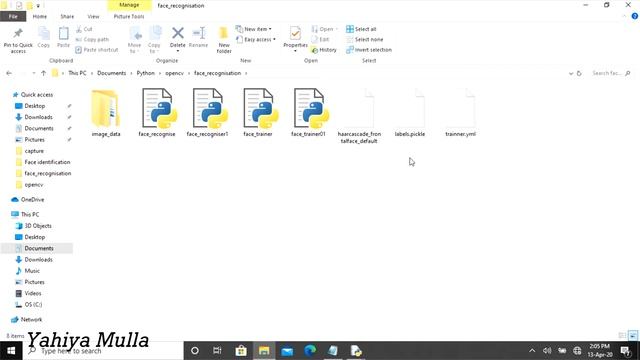Select the labels.pickle file

coord(410,113)
